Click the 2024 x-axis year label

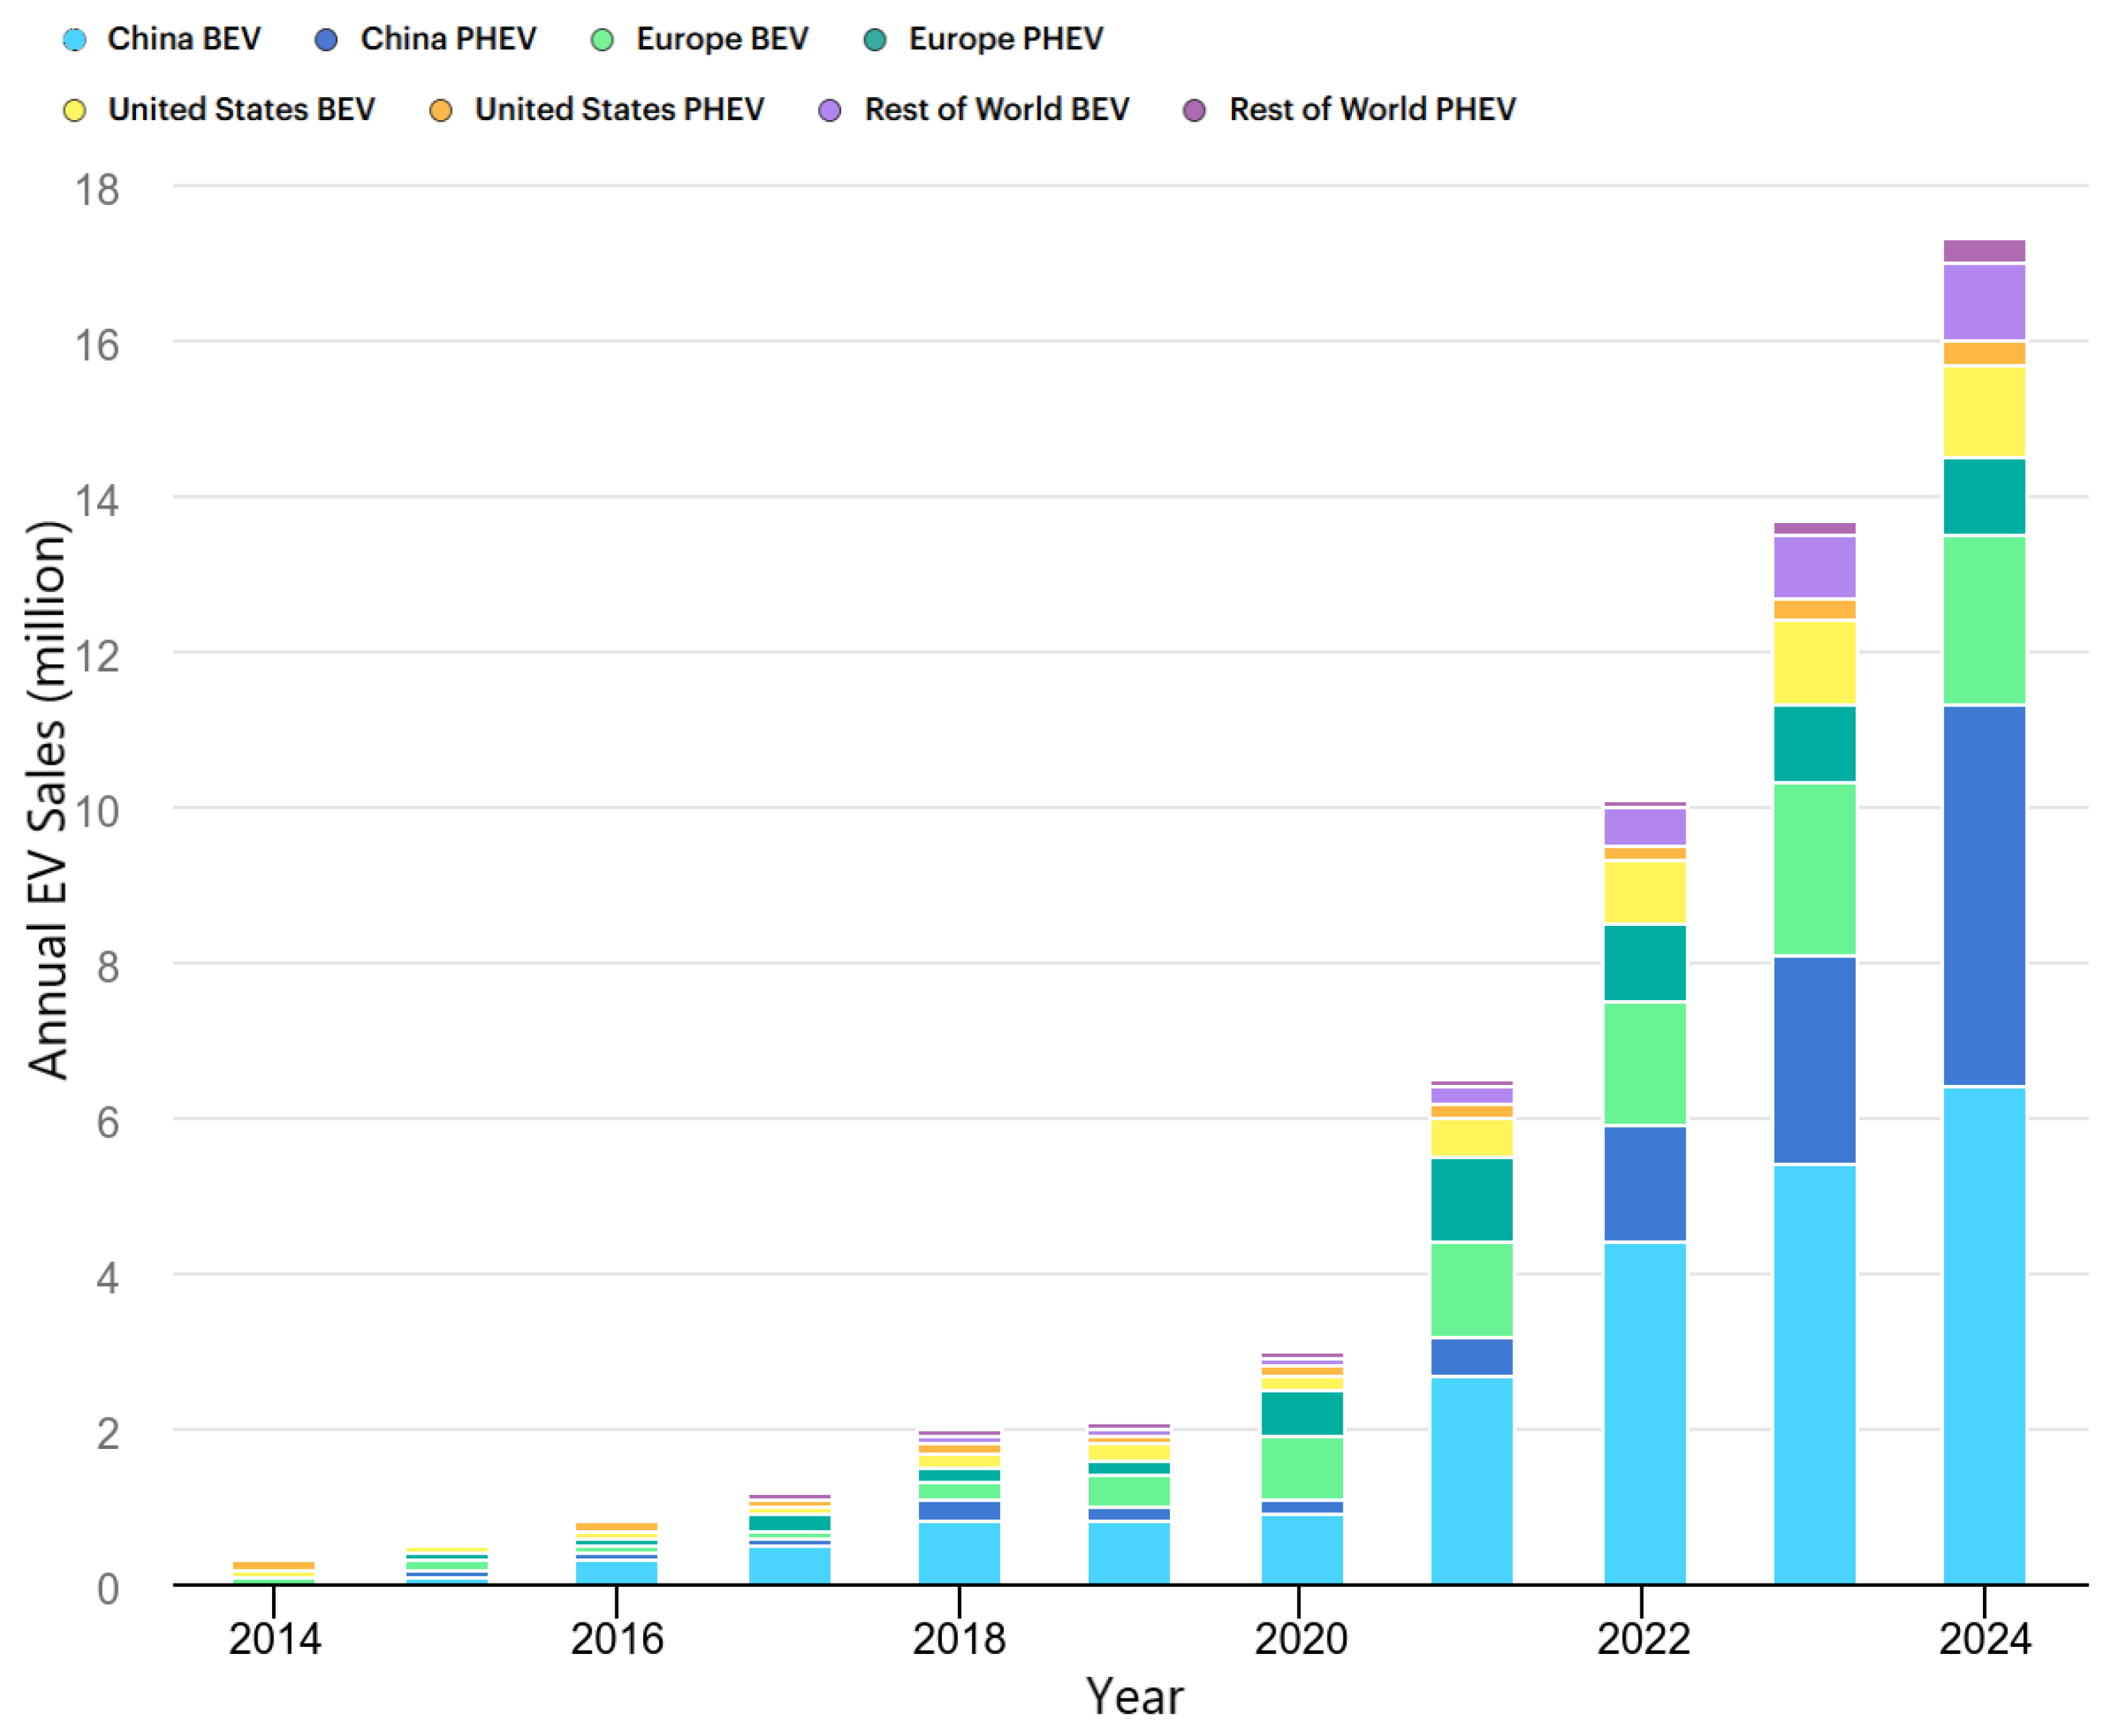tap(1985, 1639)
